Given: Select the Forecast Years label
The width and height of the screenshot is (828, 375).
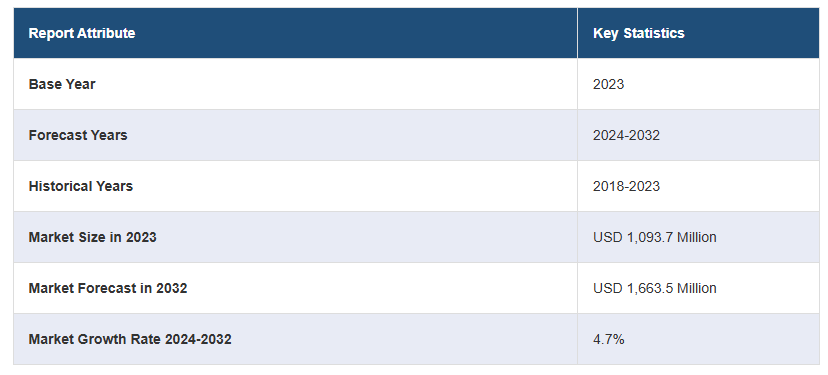Looking at the screenshot, I should (78, 135).
